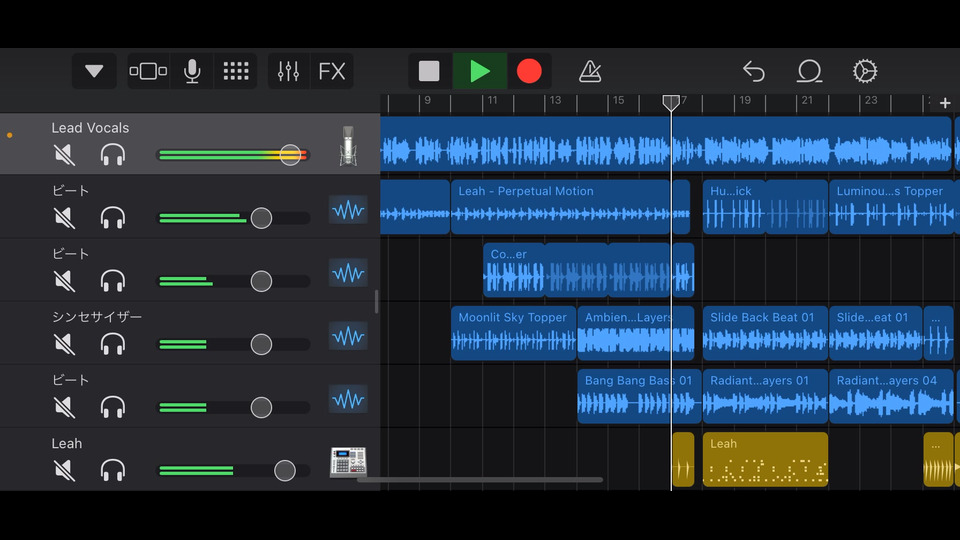The width and height of the screenshot is (960, 540).
Task: Mute the Lead Vocals track
Action: (x=64, y=155)
